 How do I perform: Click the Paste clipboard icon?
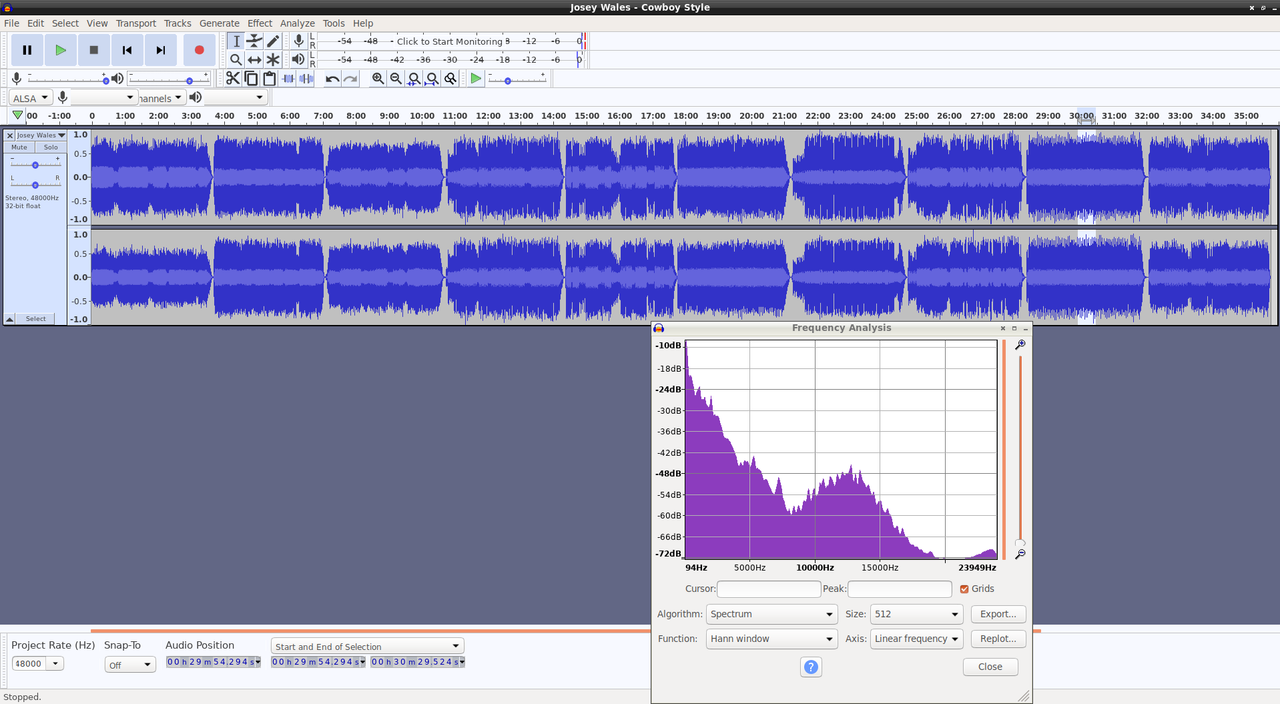tap(269, 78)
